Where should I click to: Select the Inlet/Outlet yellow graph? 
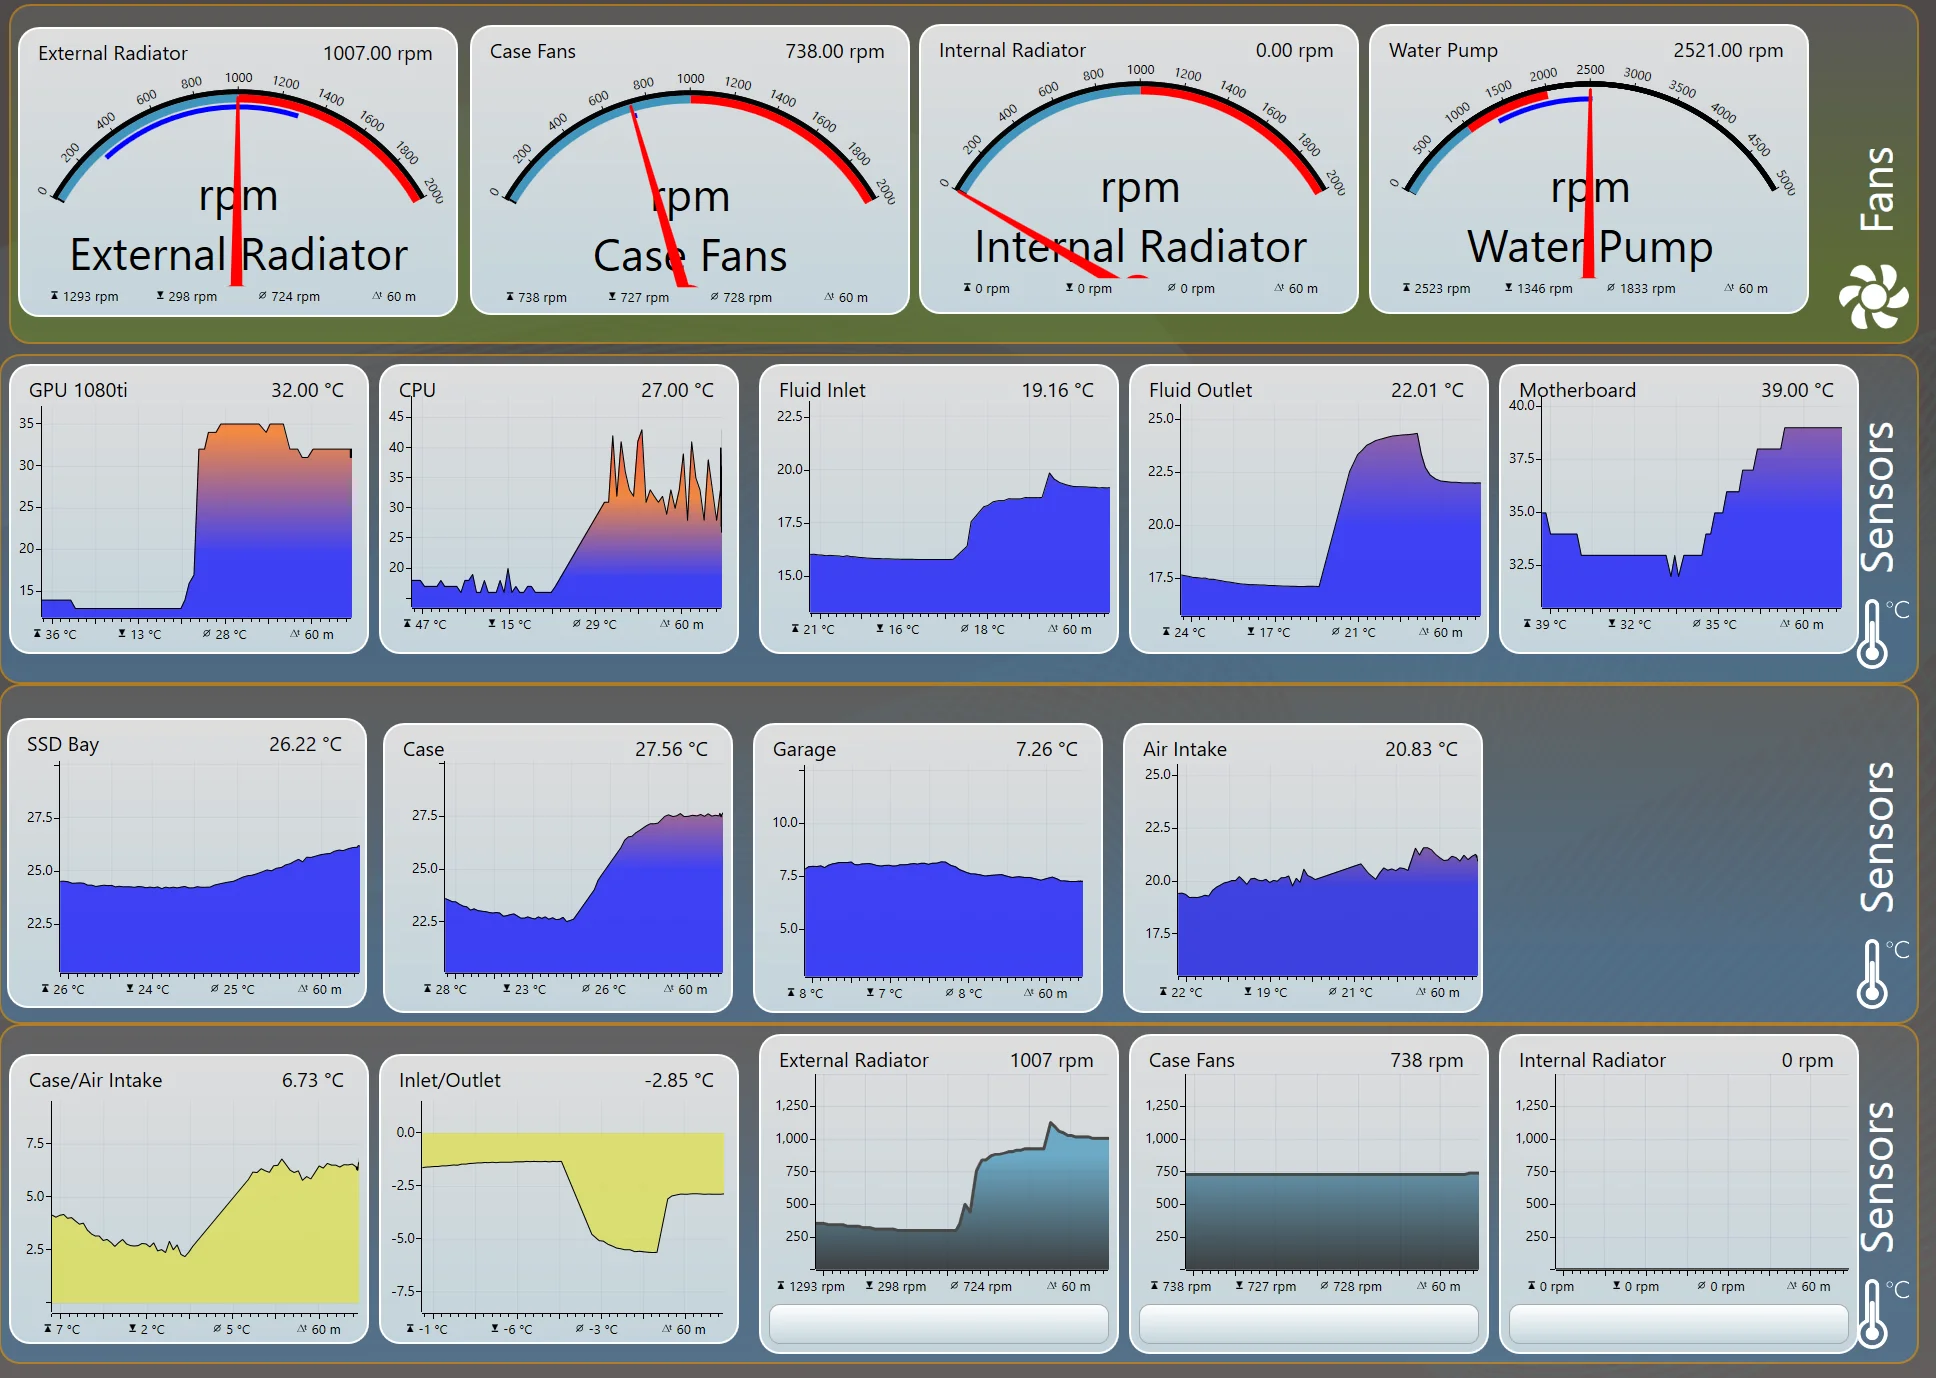coord(573,1208)
